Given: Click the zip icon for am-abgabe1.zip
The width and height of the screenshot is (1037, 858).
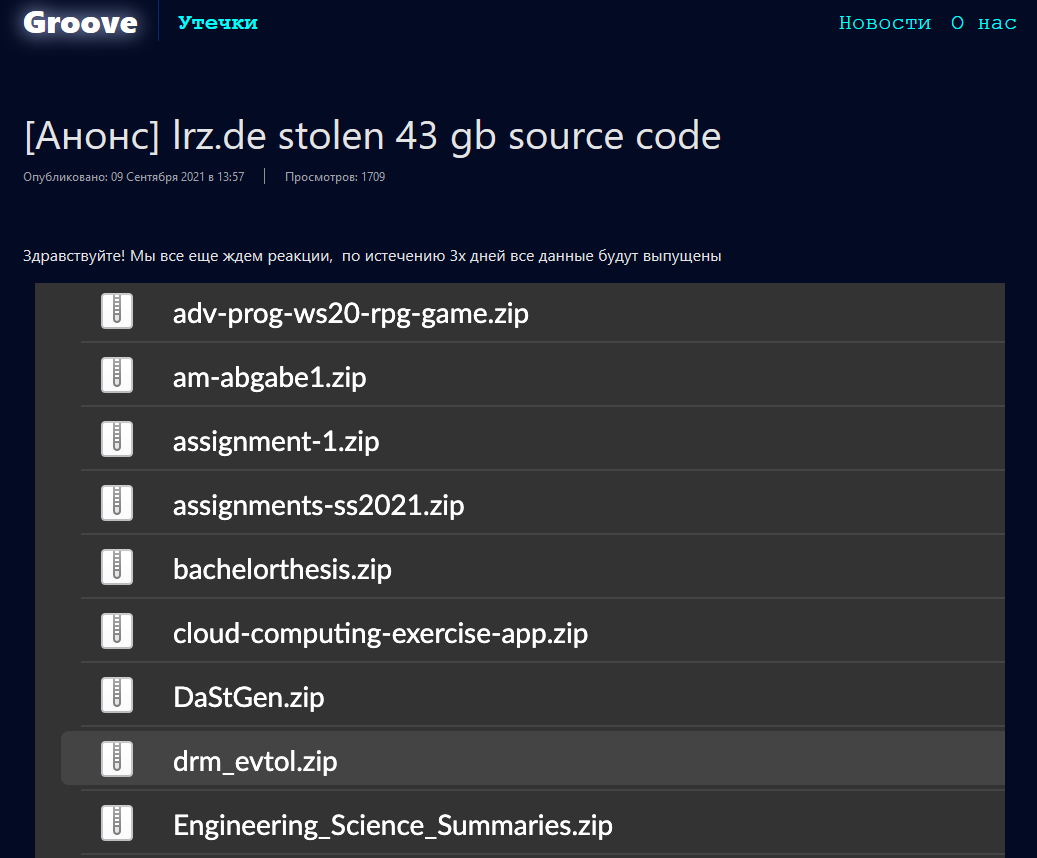Looking at the screenshot, I should [117, 375].
